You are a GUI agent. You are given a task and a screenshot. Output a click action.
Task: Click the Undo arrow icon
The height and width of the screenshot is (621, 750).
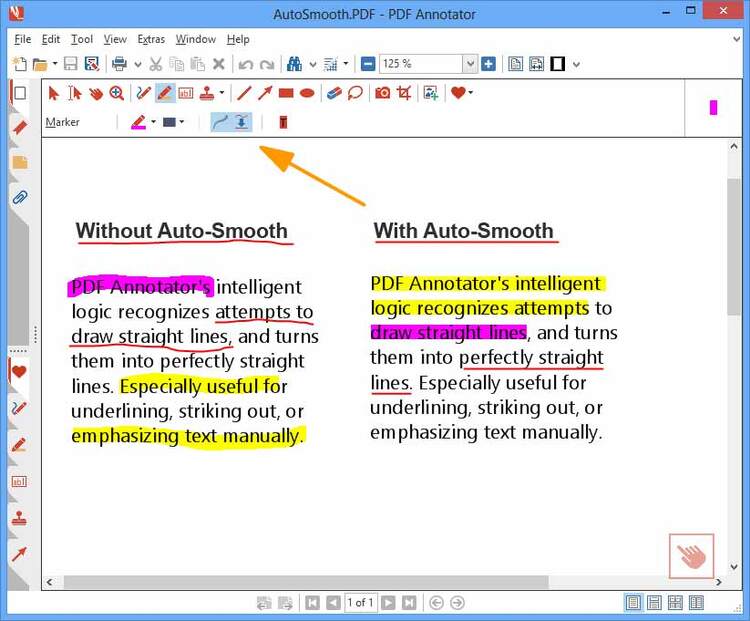(x=245, y=64)
